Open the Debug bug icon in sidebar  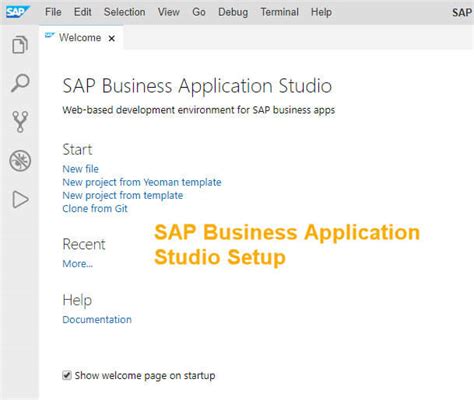[20, 161]
